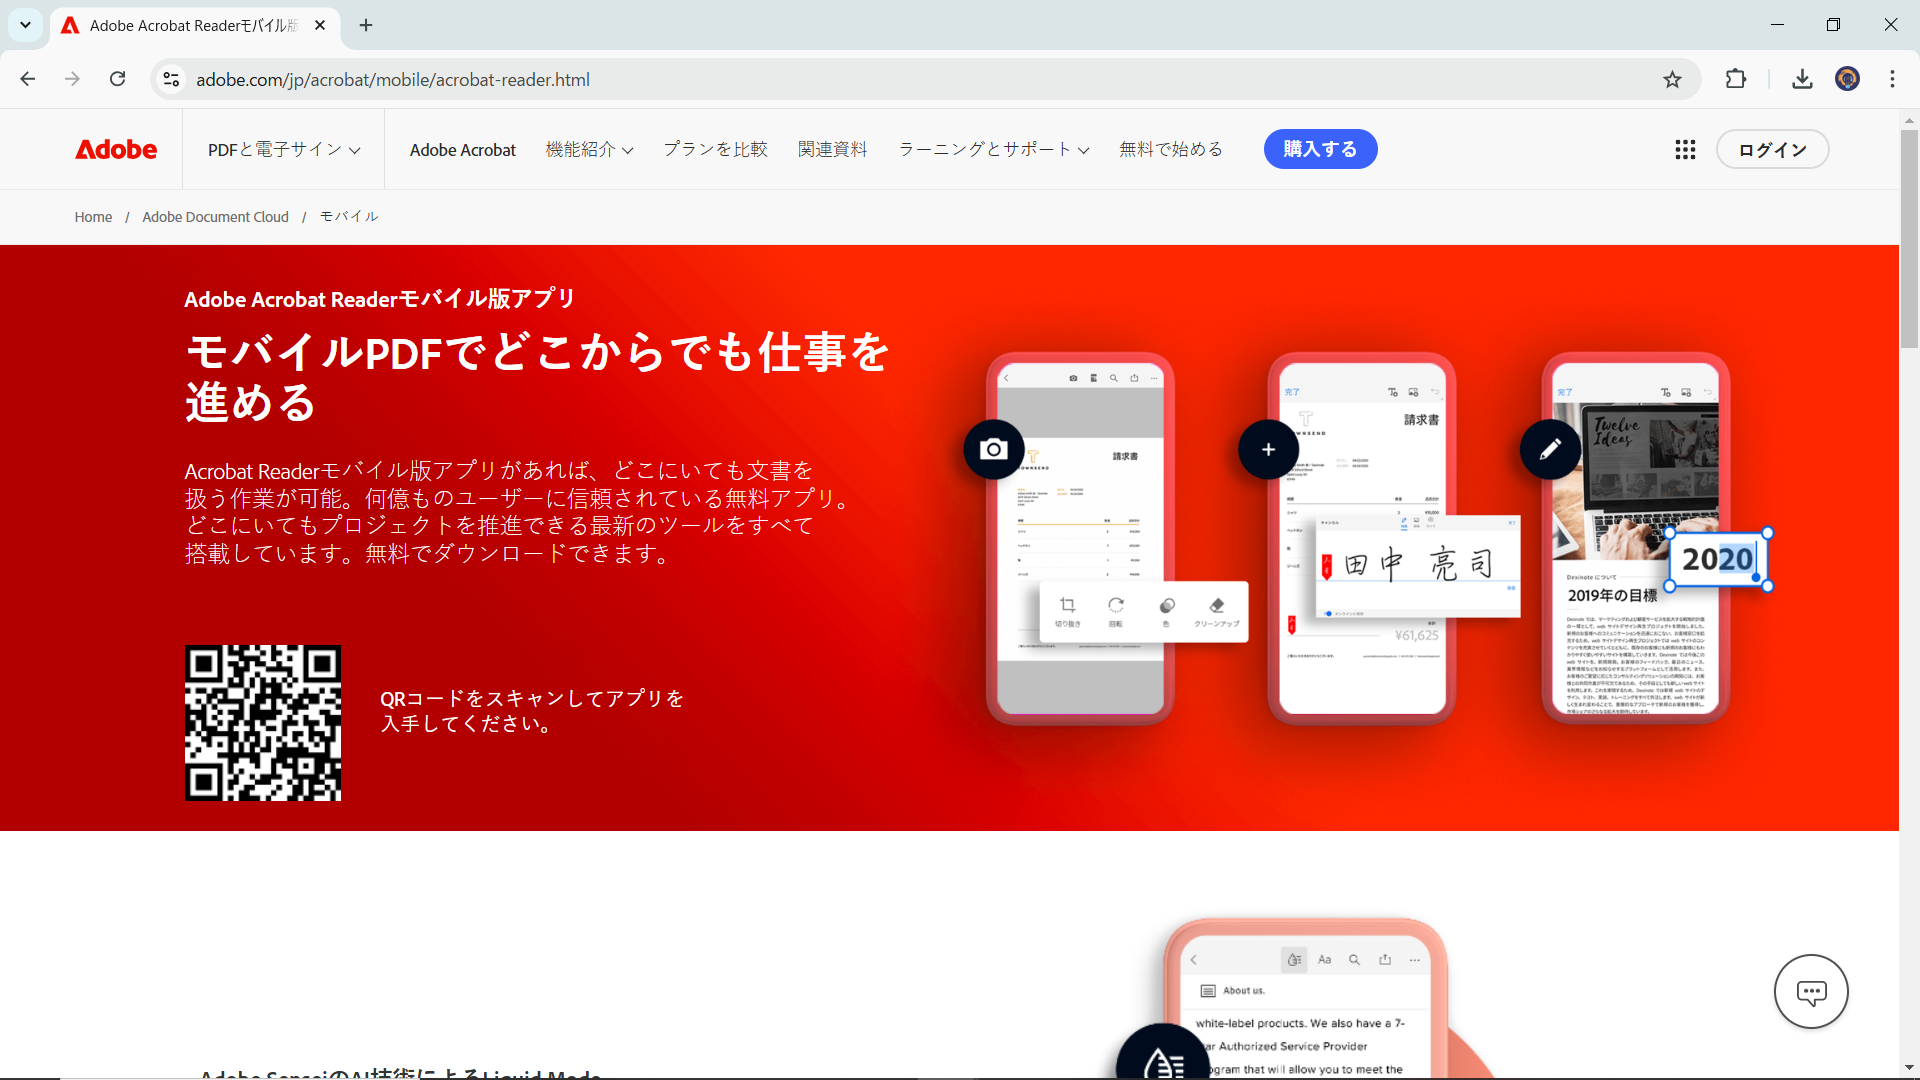Open a new browser tab

366,26
